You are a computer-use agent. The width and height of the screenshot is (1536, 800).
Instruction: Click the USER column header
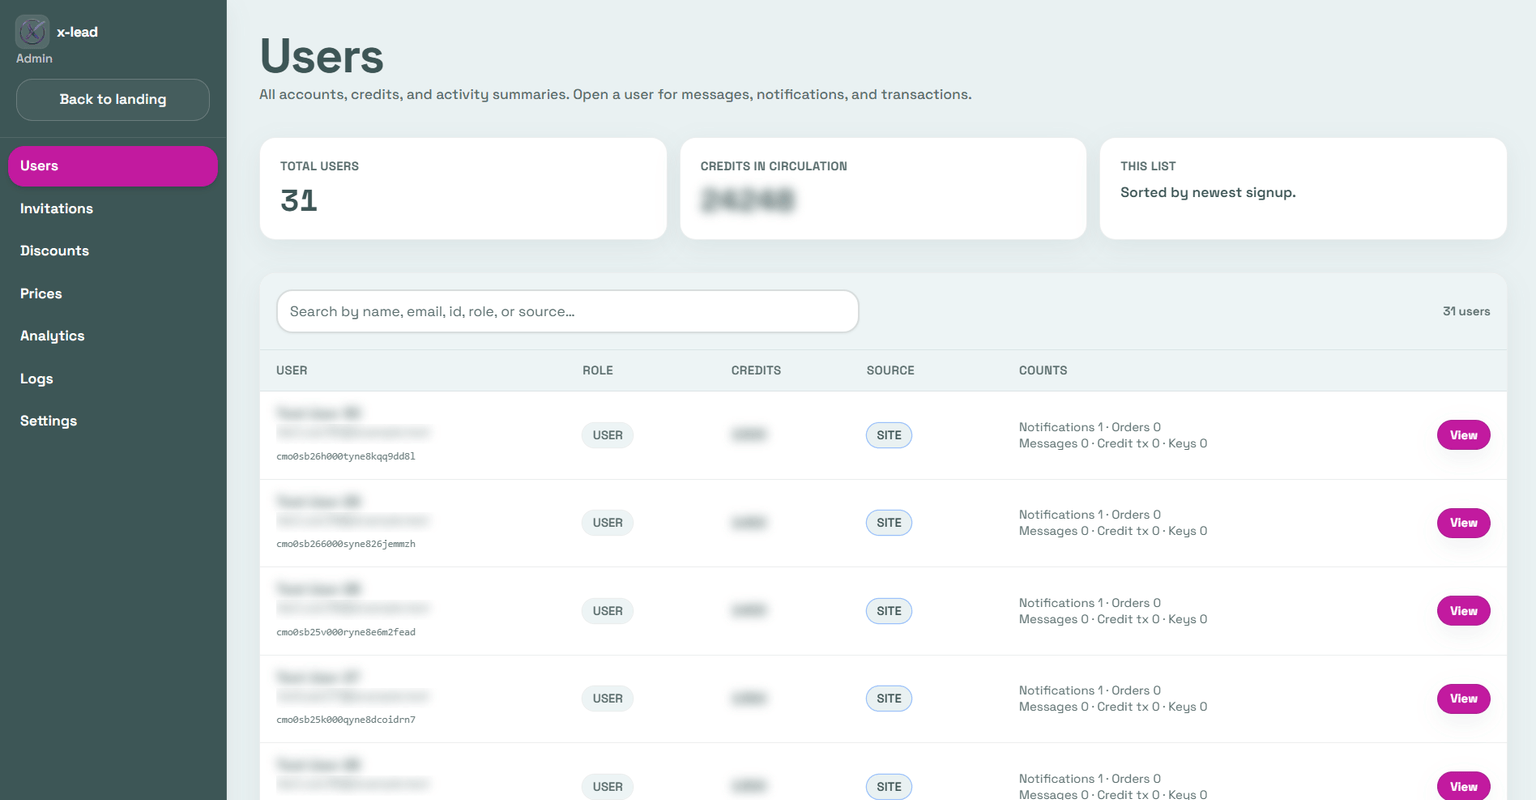click(292, 371)
